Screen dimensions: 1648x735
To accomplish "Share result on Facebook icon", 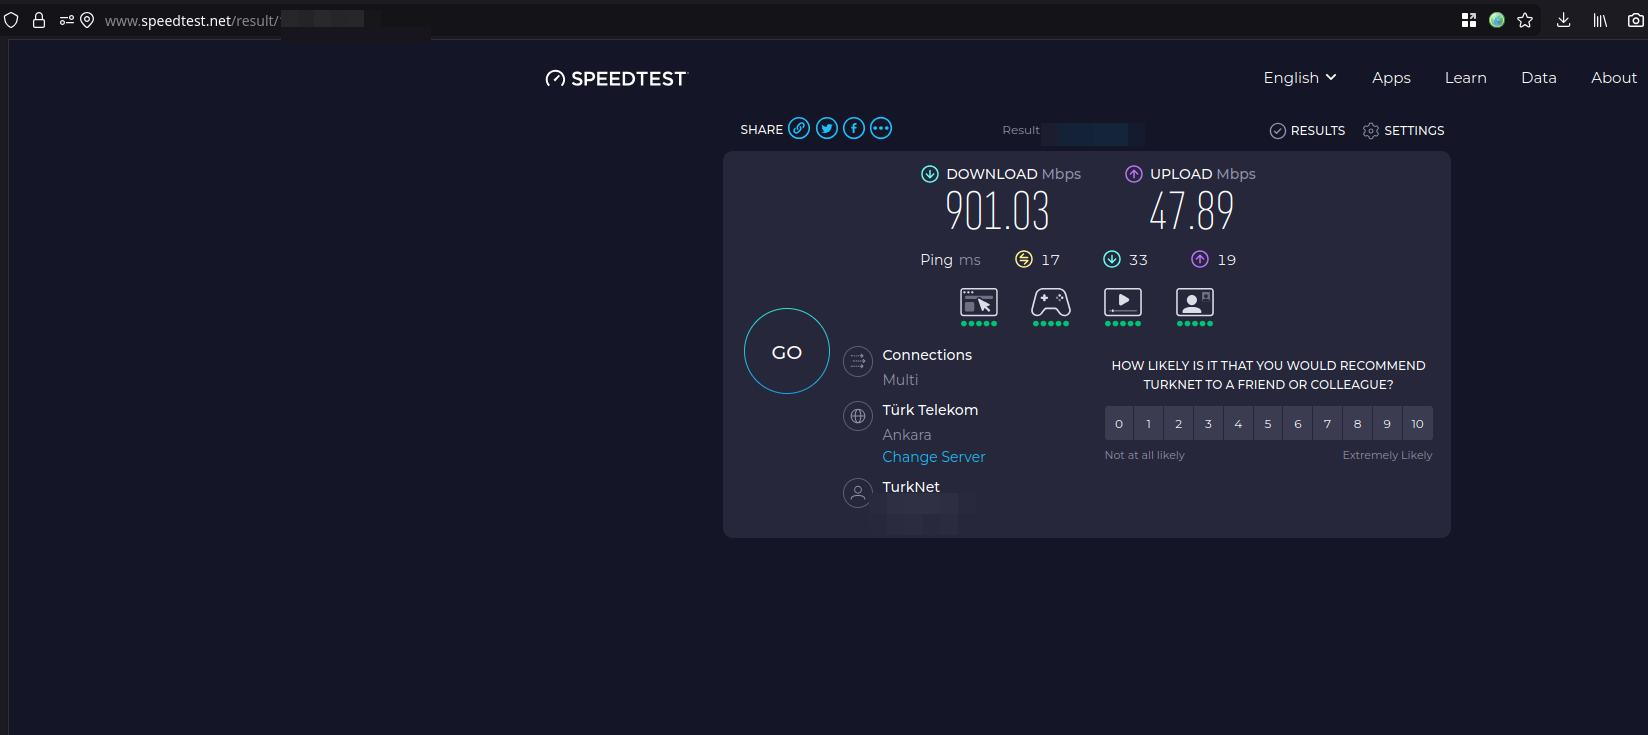I will click(854, 128).
